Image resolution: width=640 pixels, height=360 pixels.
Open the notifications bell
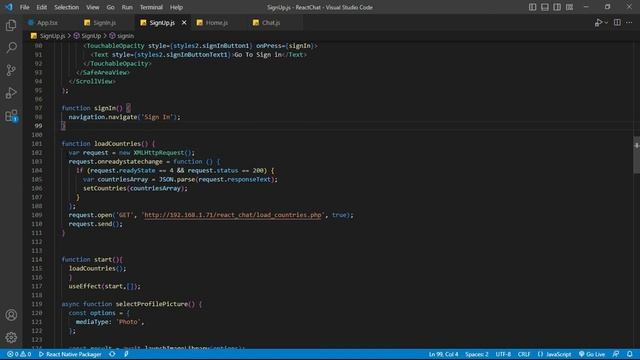(x=630, y=354)
